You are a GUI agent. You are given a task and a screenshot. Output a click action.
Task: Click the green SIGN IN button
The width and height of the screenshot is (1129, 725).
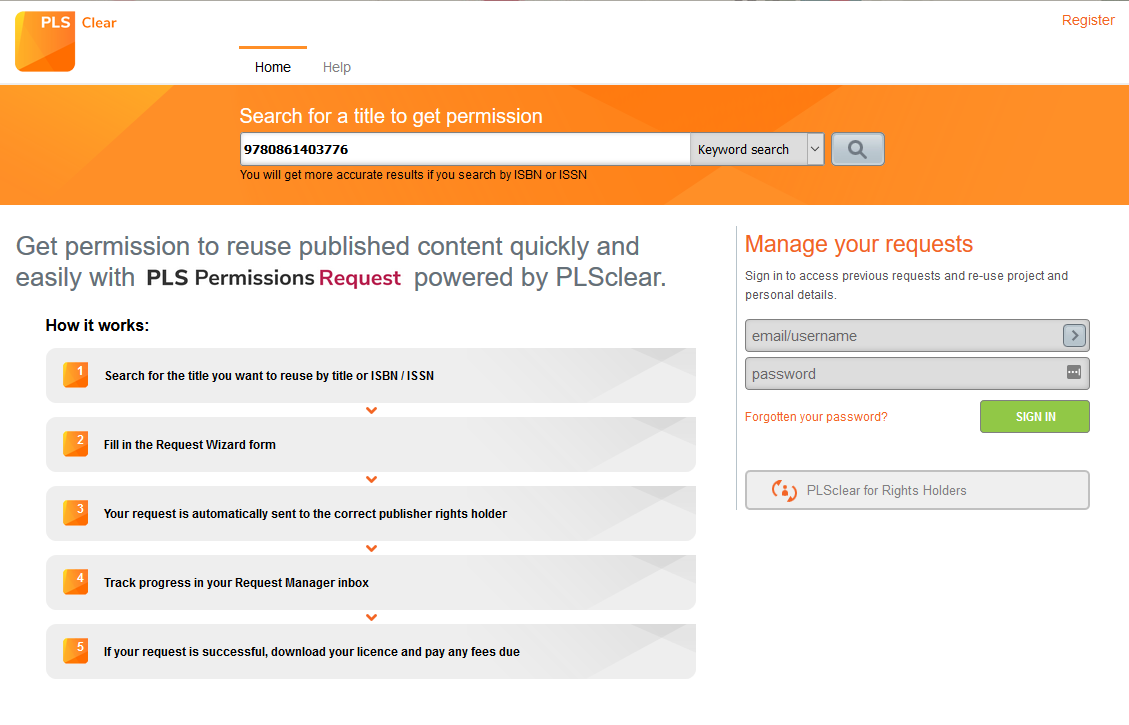(x=1035, y=416)
